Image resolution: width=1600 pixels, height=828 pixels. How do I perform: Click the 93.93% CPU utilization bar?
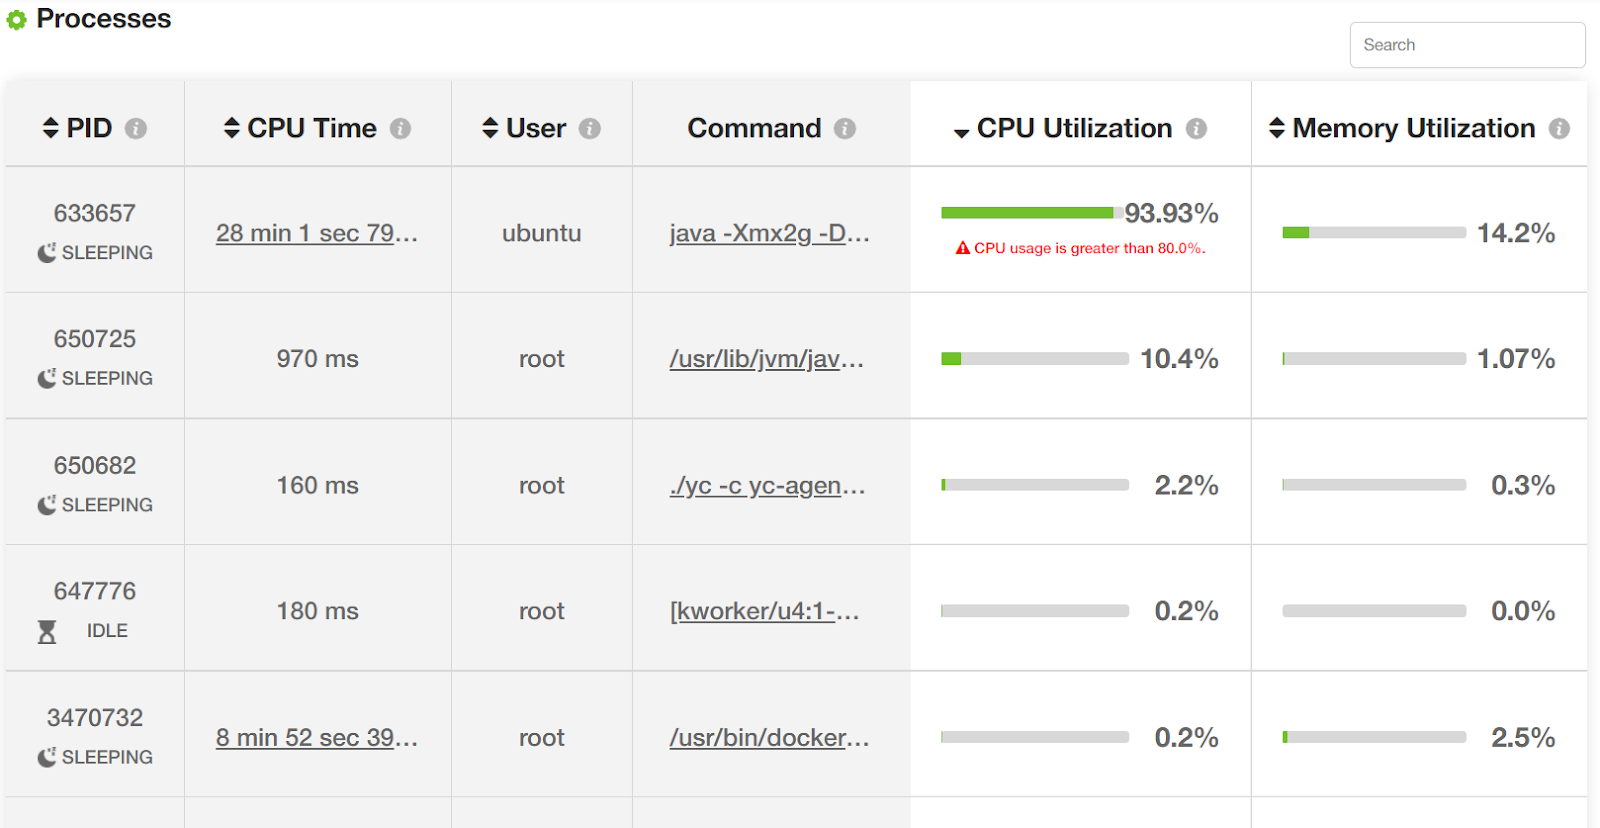(1028, 212)
